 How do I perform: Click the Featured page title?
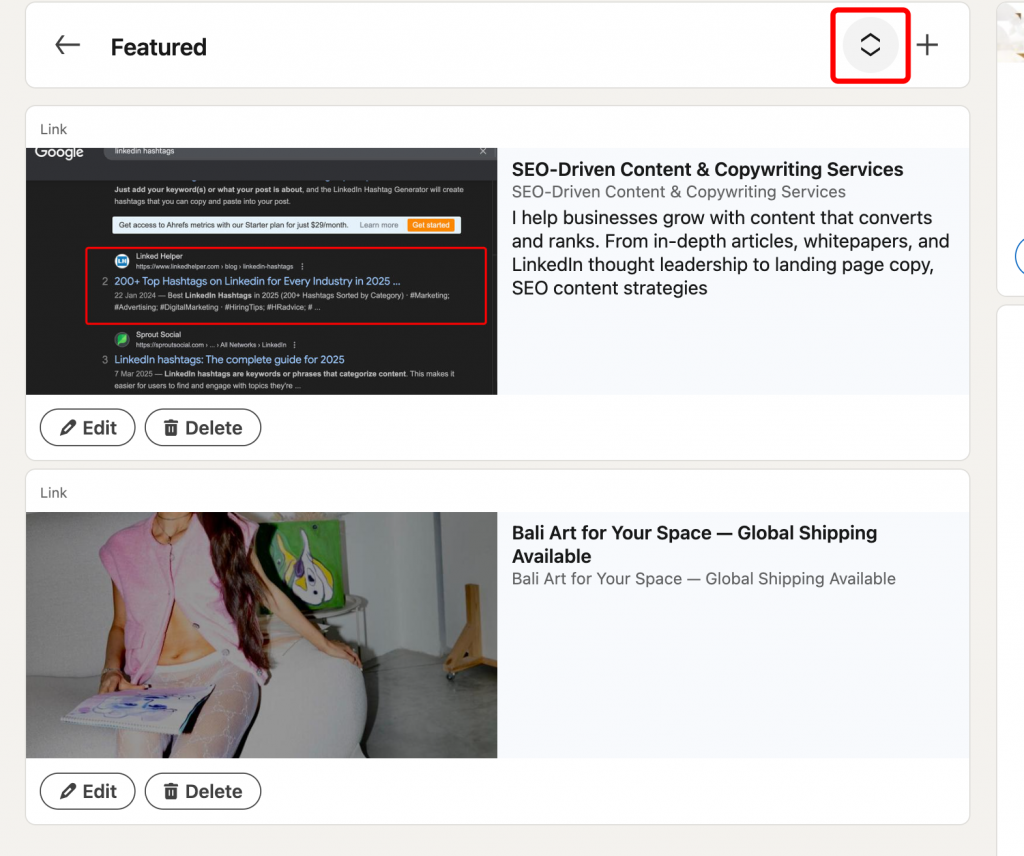[158, 46]
